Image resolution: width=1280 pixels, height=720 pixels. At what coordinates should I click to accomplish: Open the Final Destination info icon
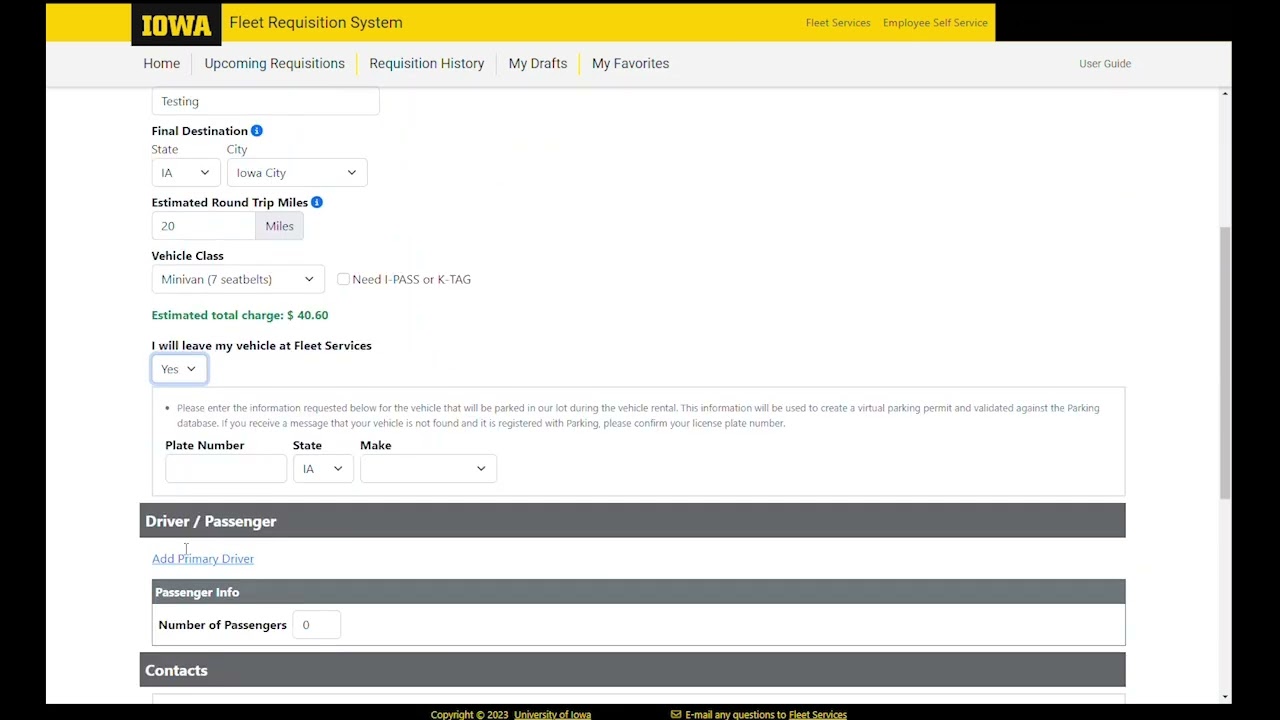click(x=257, y=131)
